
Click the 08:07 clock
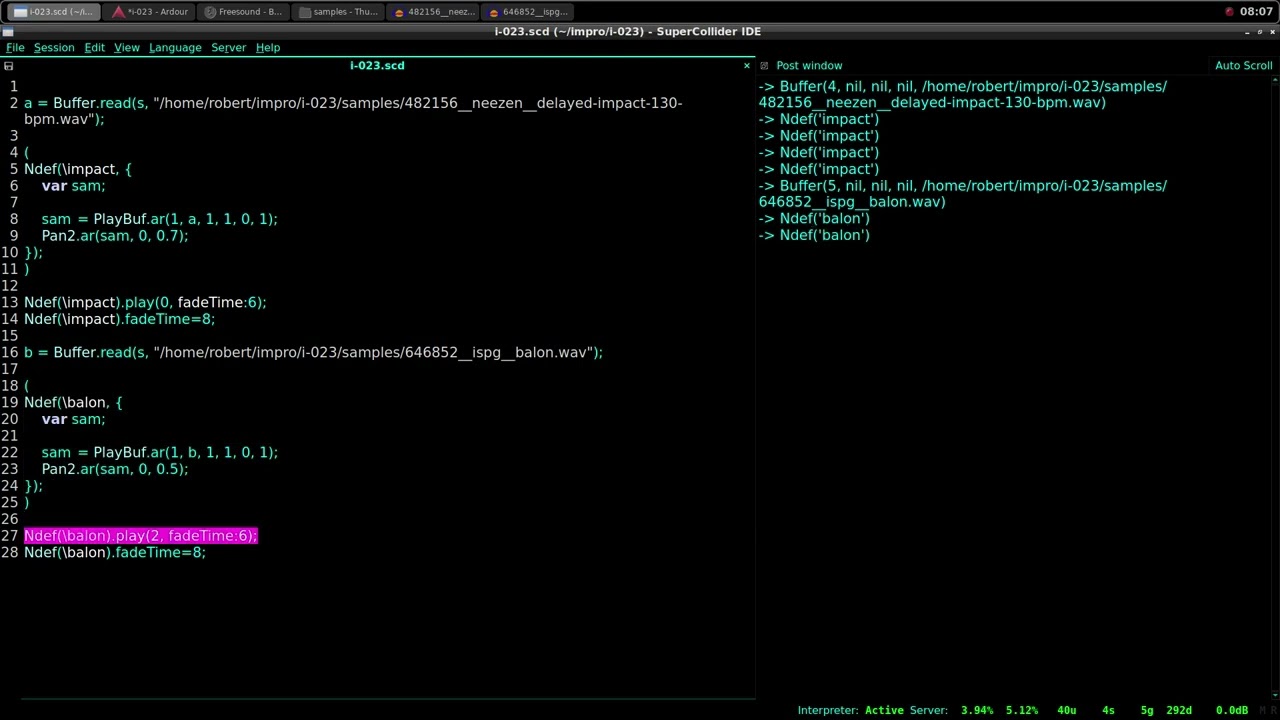click(x=1256, y=12)
